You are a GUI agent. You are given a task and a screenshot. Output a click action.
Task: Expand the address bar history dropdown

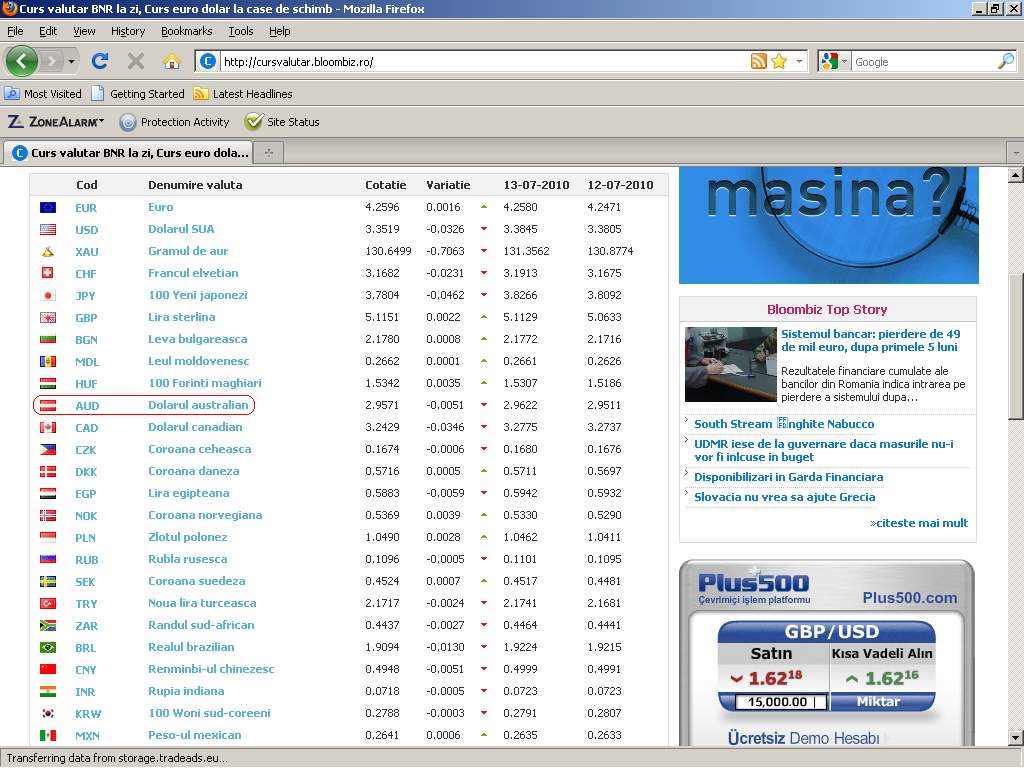coord(799,62)
